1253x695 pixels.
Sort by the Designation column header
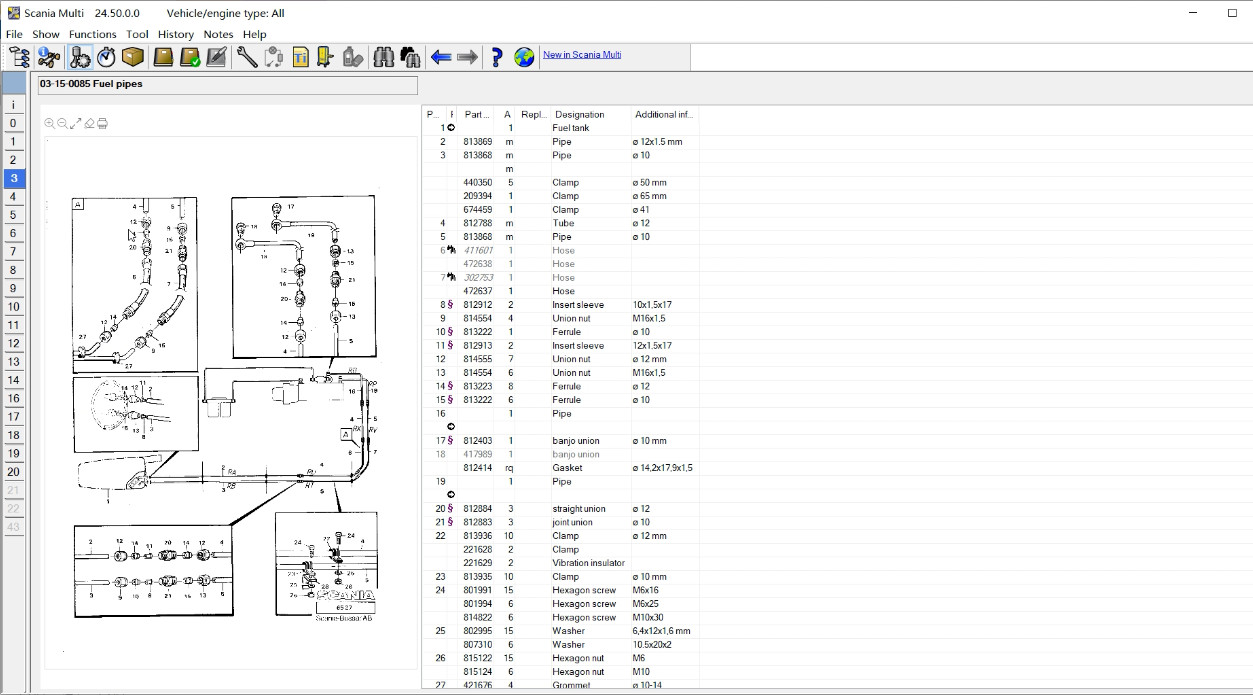(591, 115)
